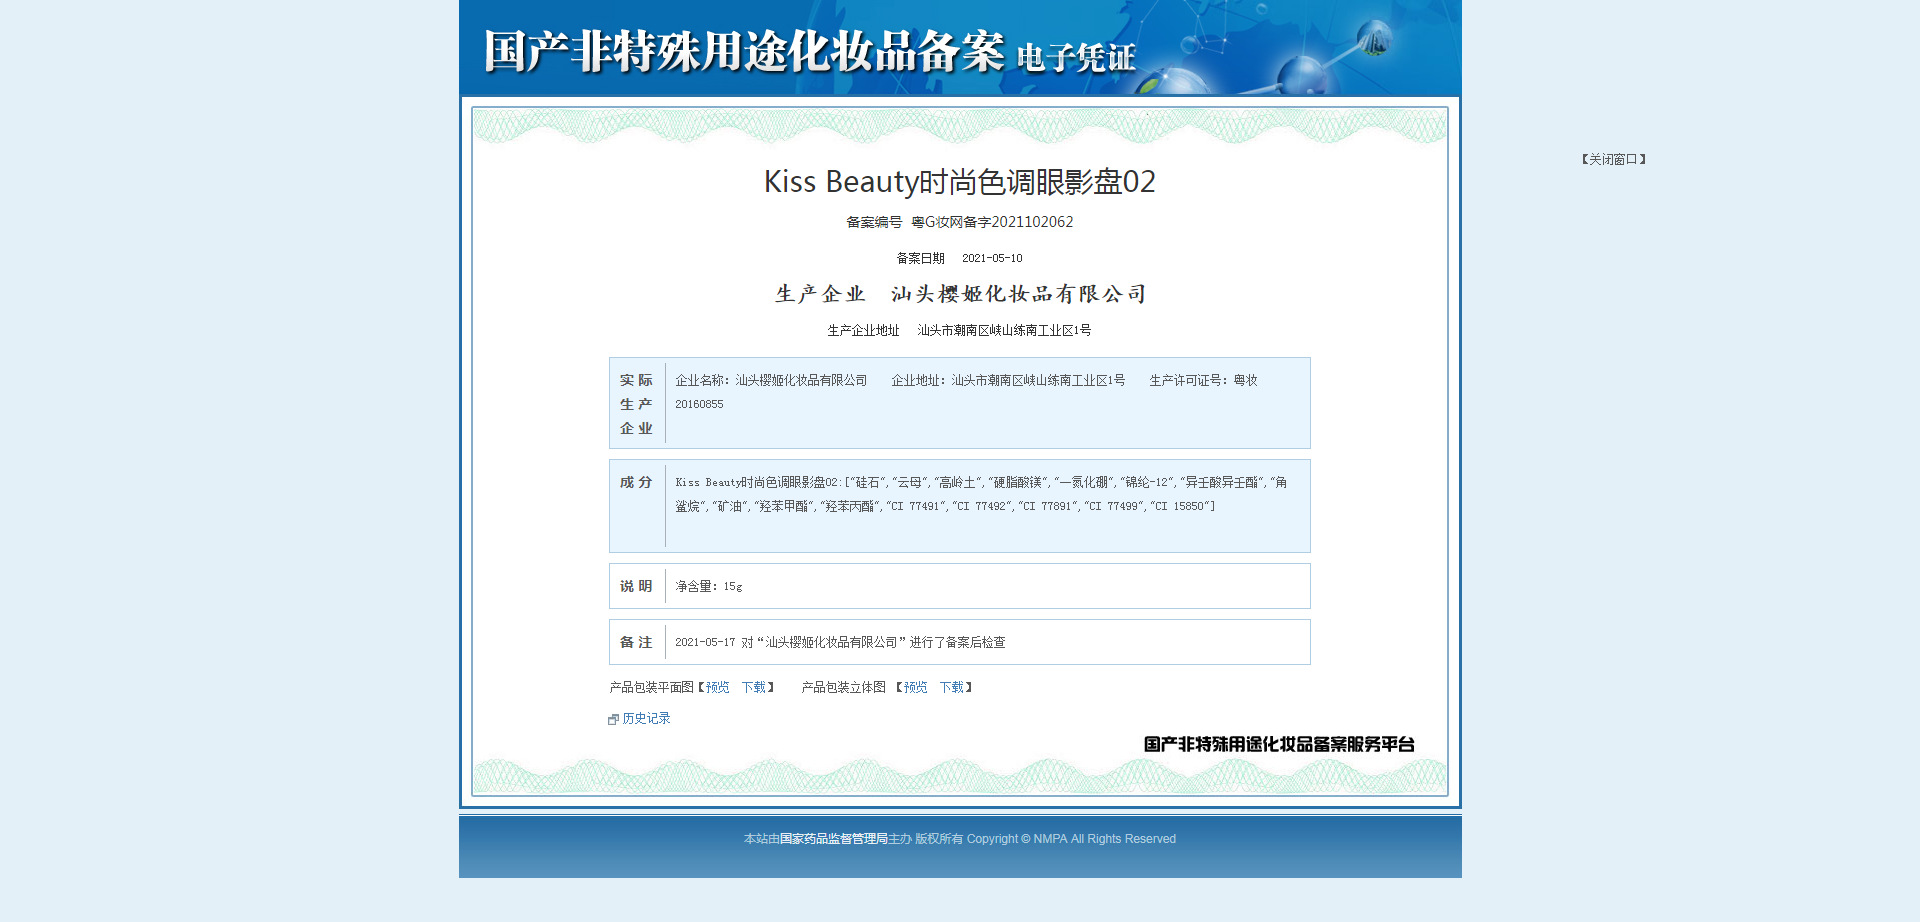Click the 实际生产企业 section label
The image size is (1920, 922).
coord(636,404)
